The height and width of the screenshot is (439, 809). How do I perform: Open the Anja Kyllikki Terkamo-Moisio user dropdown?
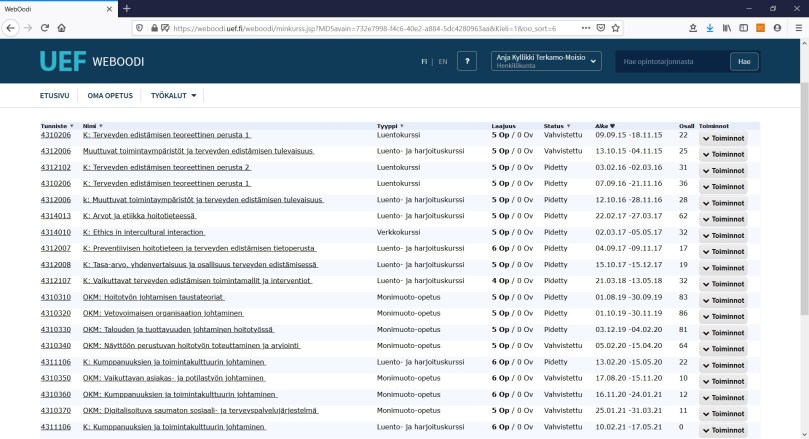tap(548, 62)
